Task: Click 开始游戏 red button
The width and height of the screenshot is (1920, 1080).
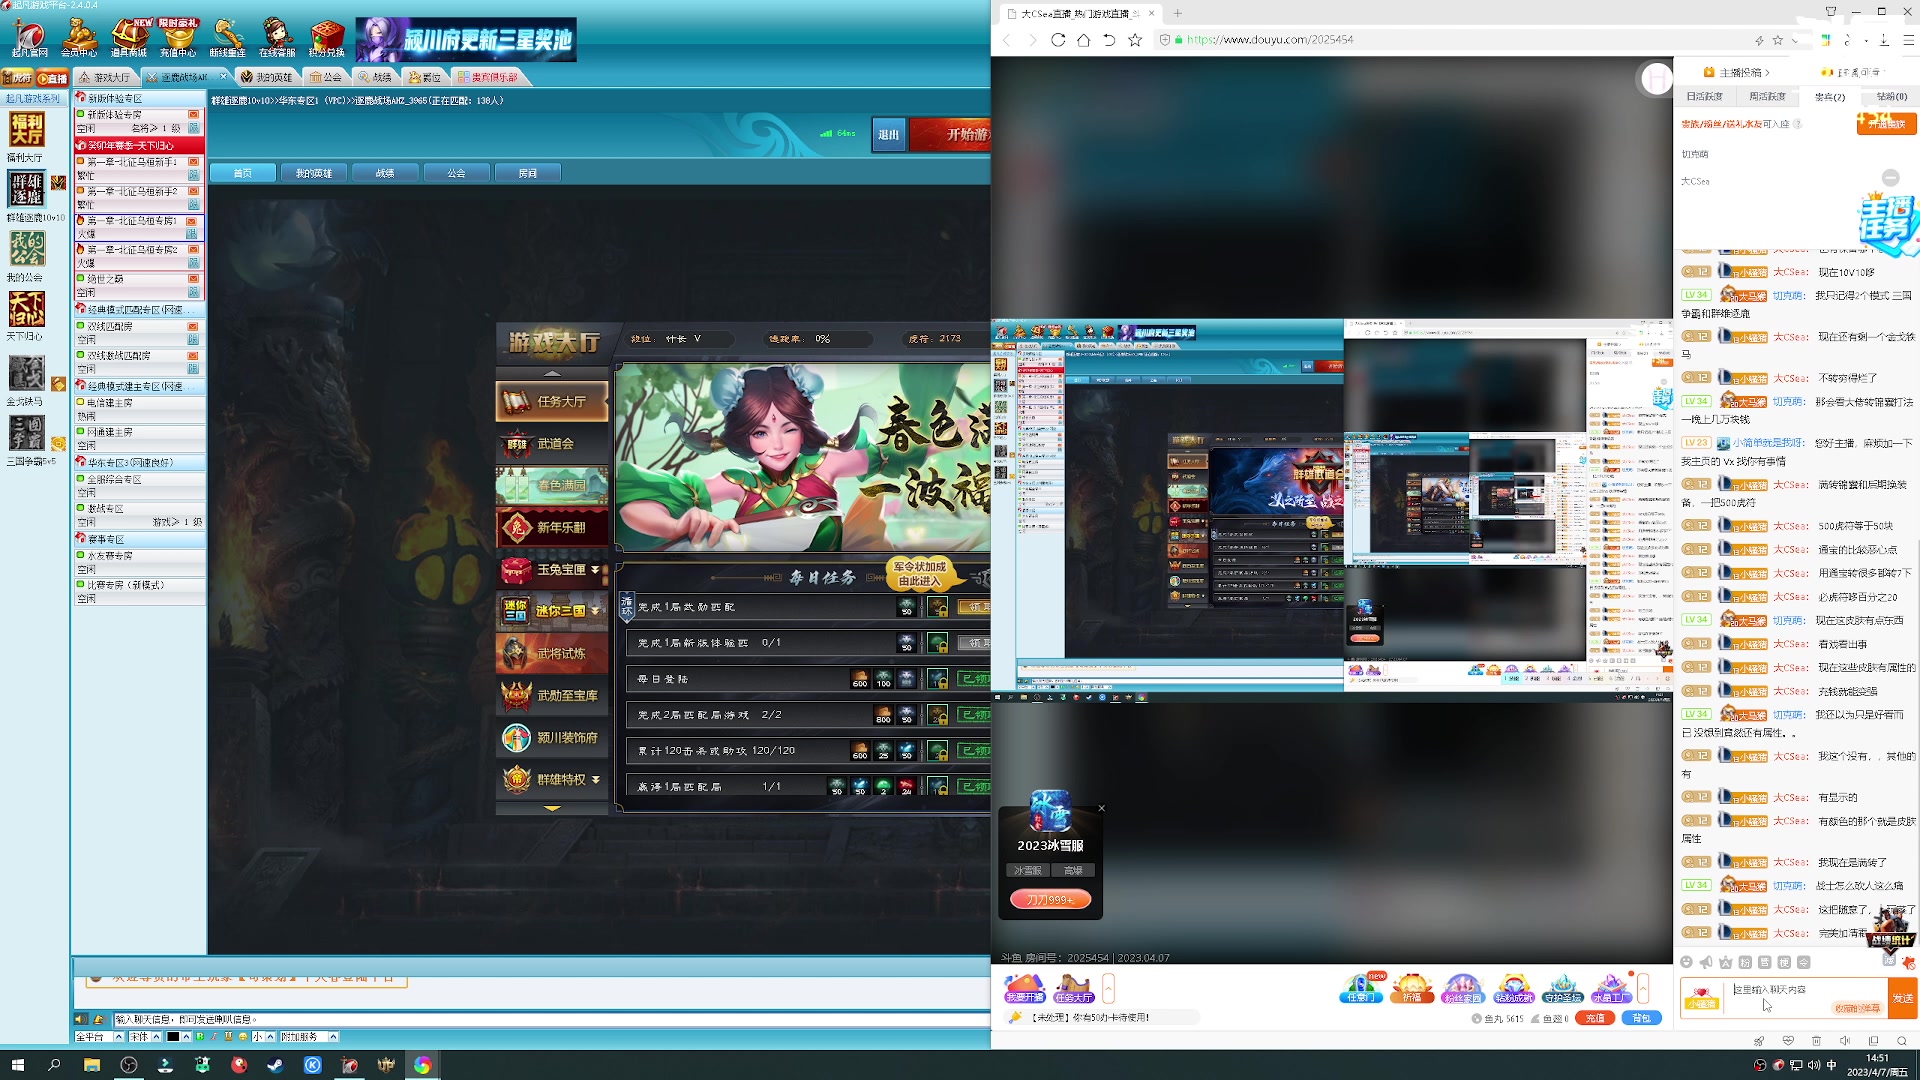Action: (x=951, y=134)
